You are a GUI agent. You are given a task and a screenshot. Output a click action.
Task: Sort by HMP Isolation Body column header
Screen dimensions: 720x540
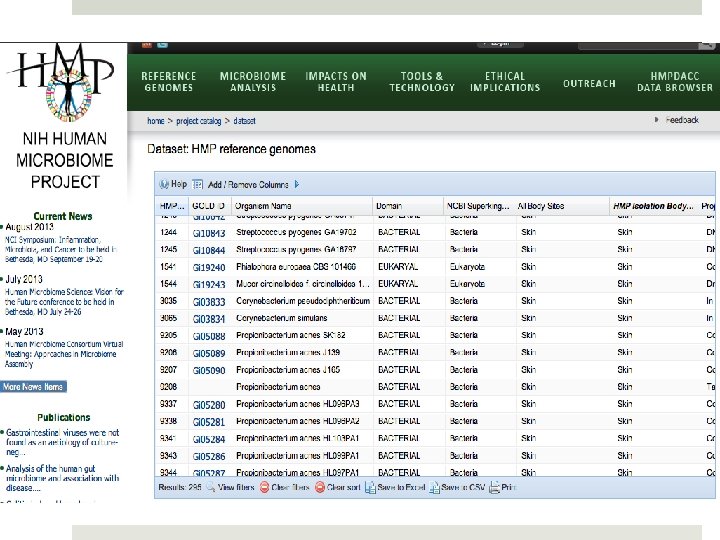click(654, 206)
